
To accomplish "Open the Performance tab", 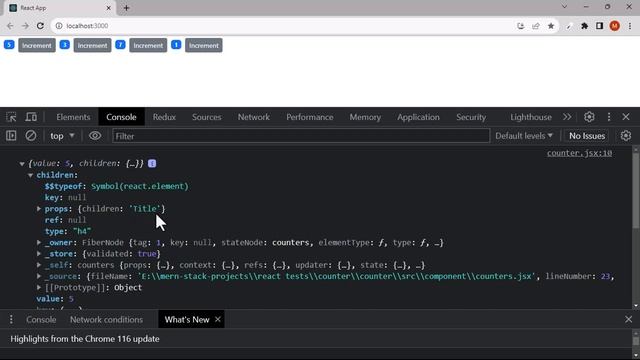I will coord(309,117).
